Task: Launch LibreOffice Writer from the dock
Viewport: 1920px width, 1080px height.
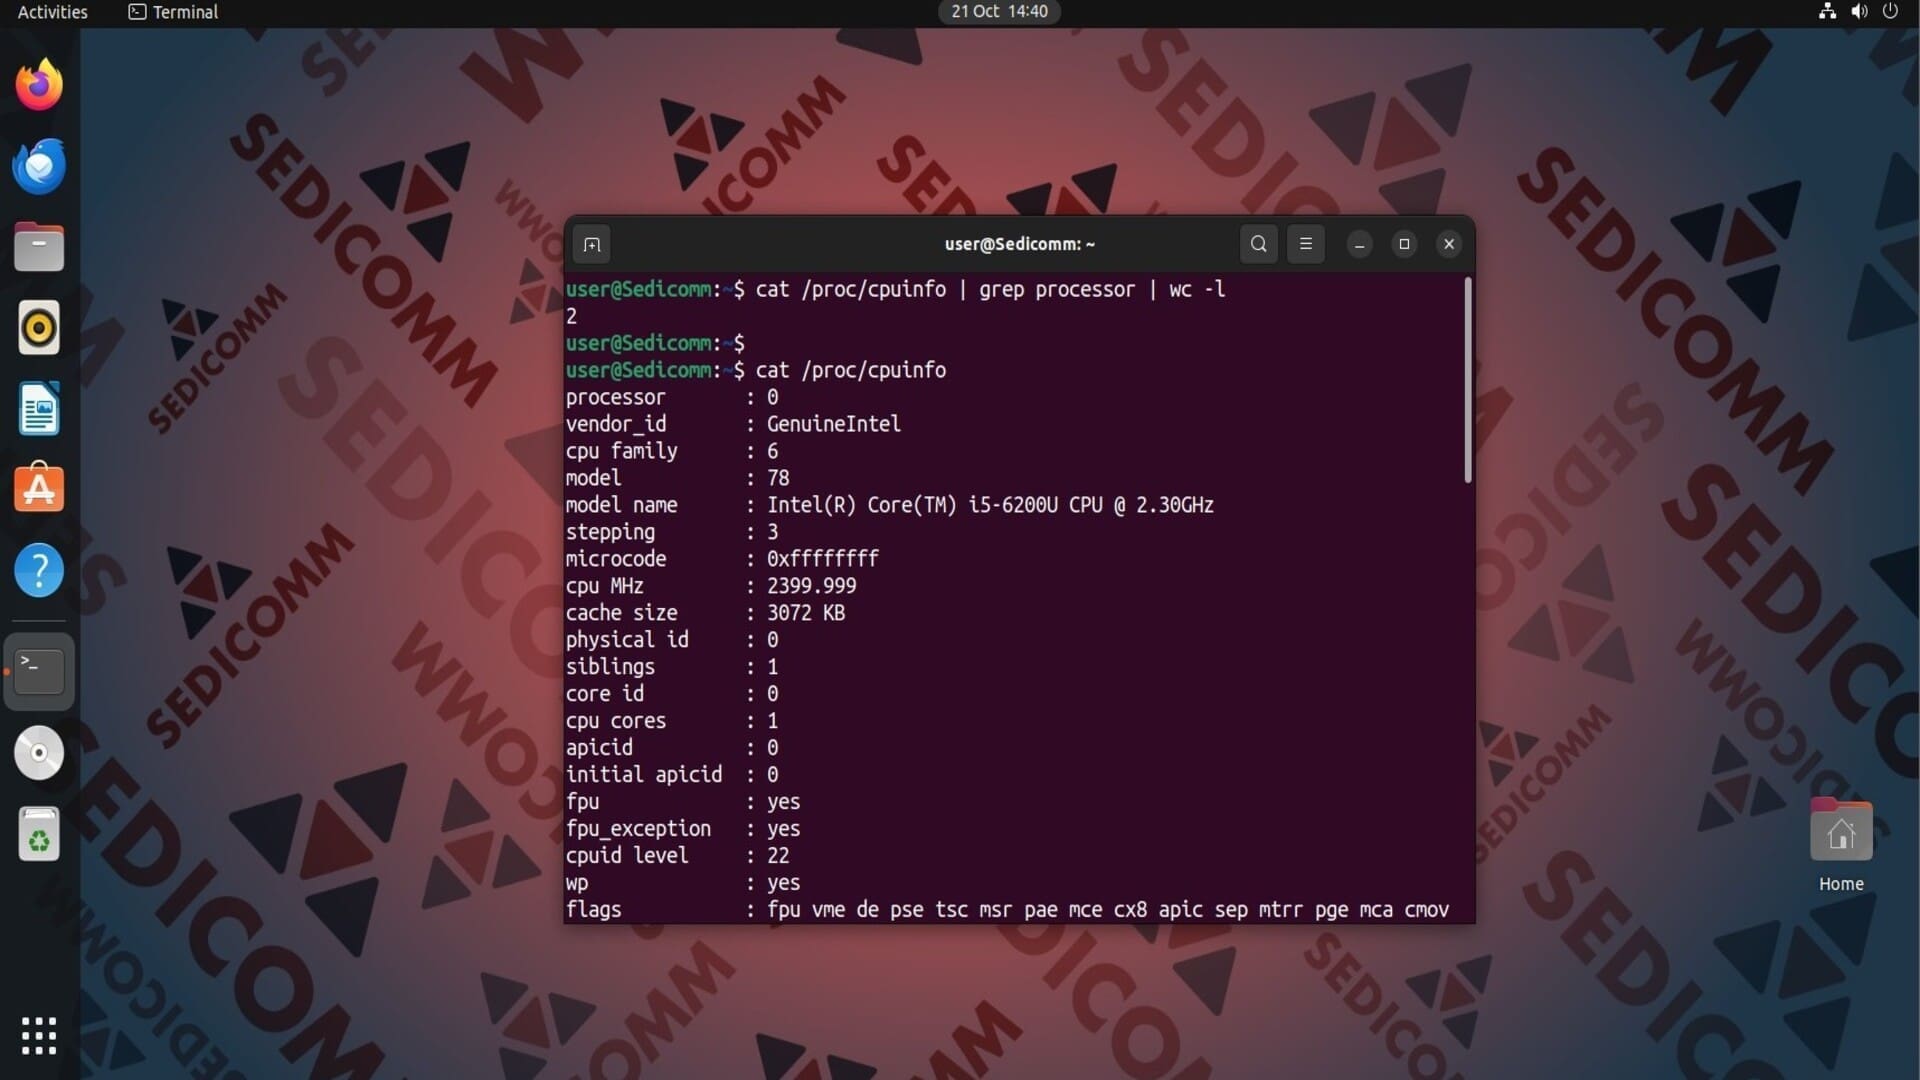Action: [39, 409]
